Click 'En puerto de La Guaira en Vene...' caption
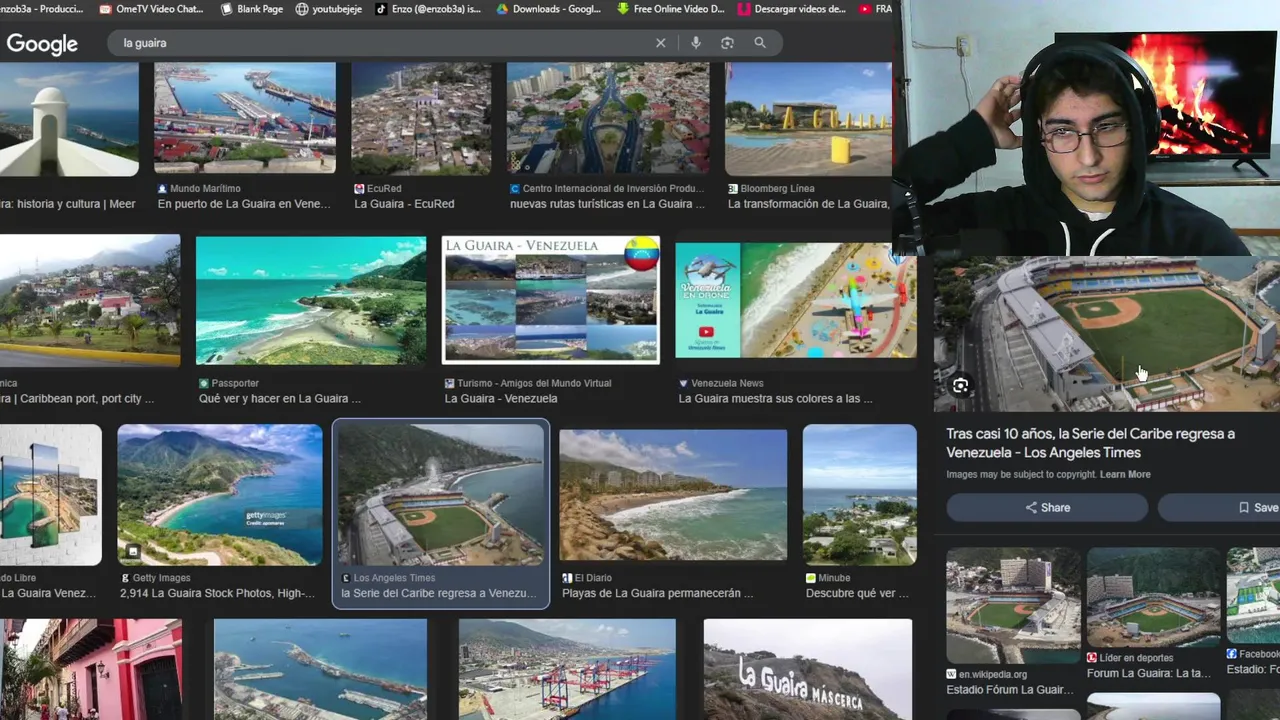 pyautogui.click(x=244, y=204)
